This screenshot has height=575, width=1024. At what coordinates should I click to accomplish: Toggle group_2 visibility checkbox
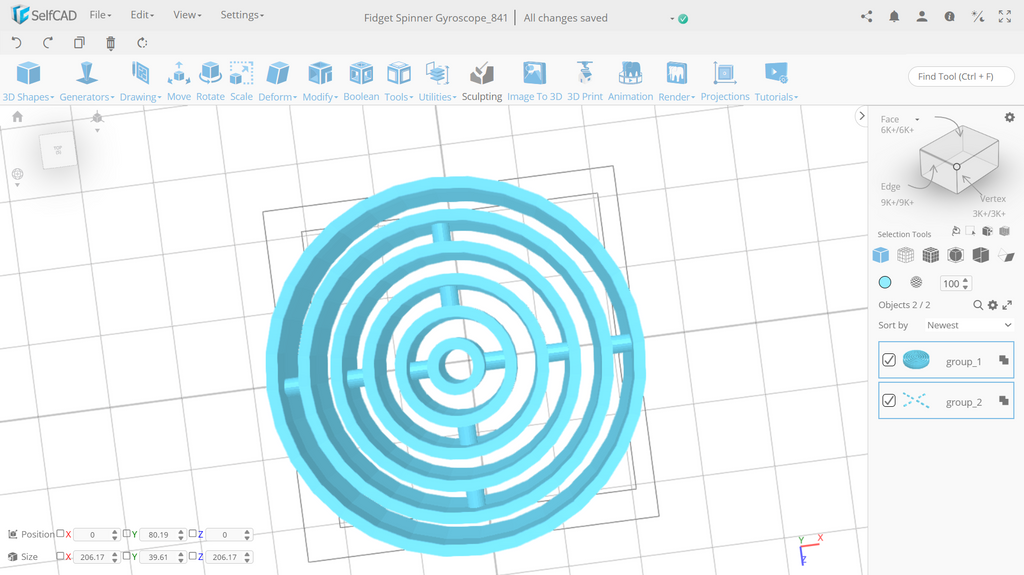(x=888, y=401)
